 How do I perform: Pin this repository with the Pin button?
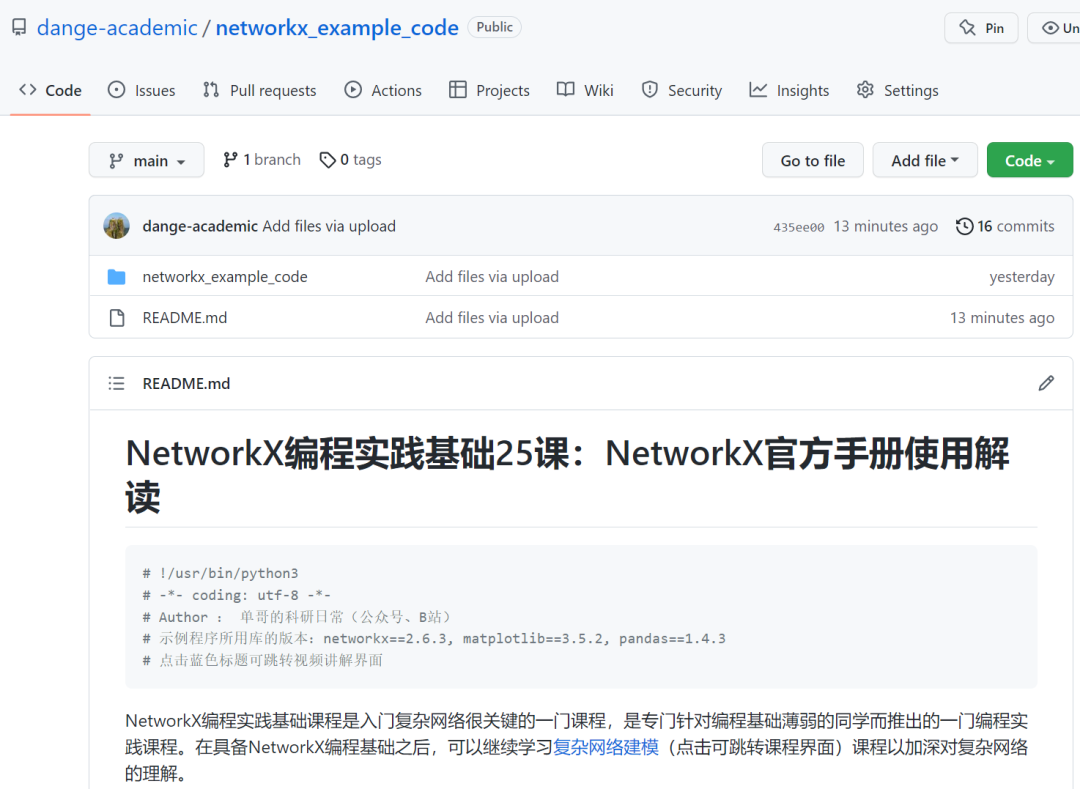pos(981,28)
